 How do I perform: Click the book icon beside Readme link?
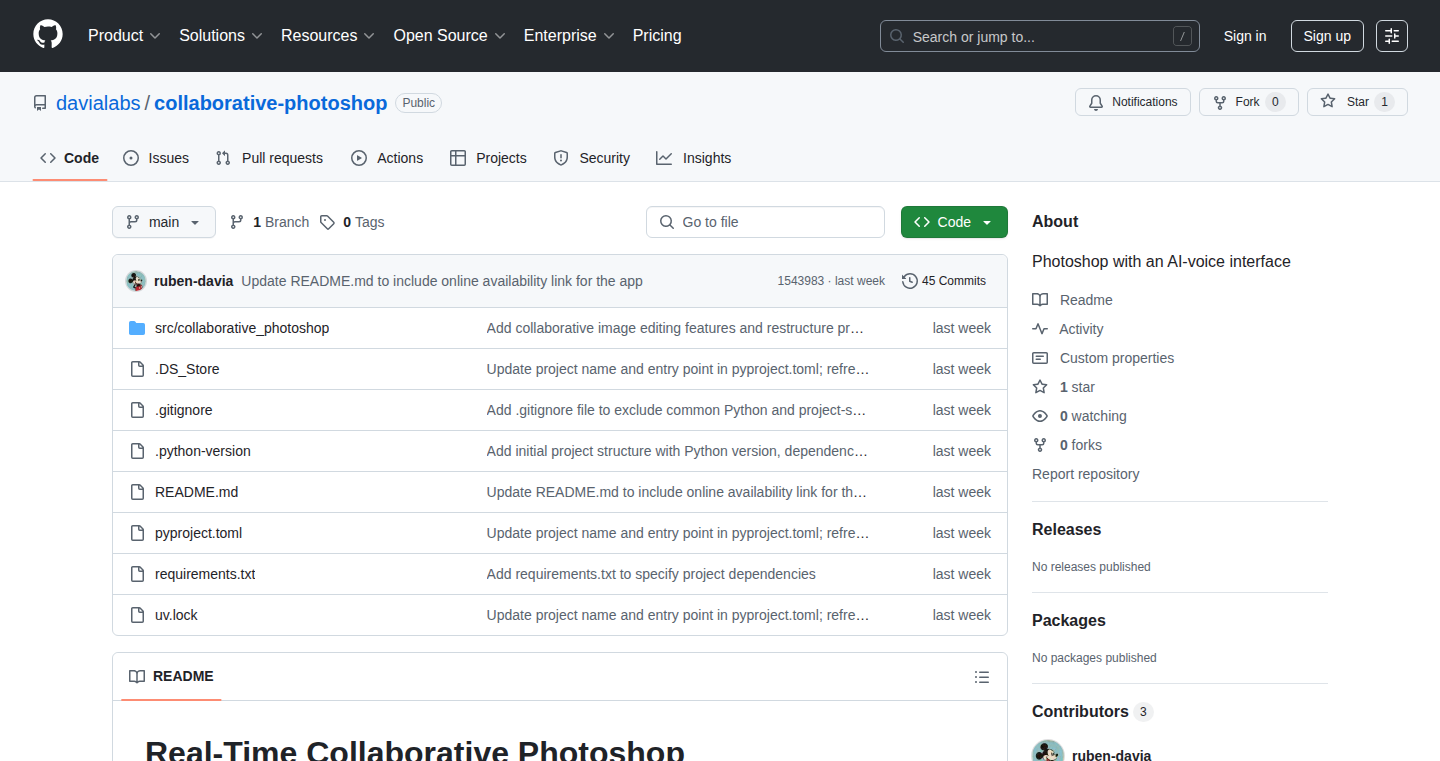tap(1040, 300)
